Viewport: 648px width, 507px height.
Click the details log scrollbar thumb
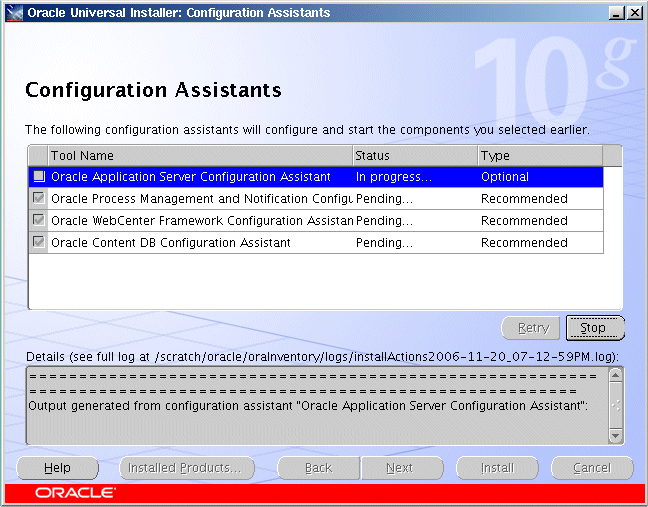pos(615,405)
